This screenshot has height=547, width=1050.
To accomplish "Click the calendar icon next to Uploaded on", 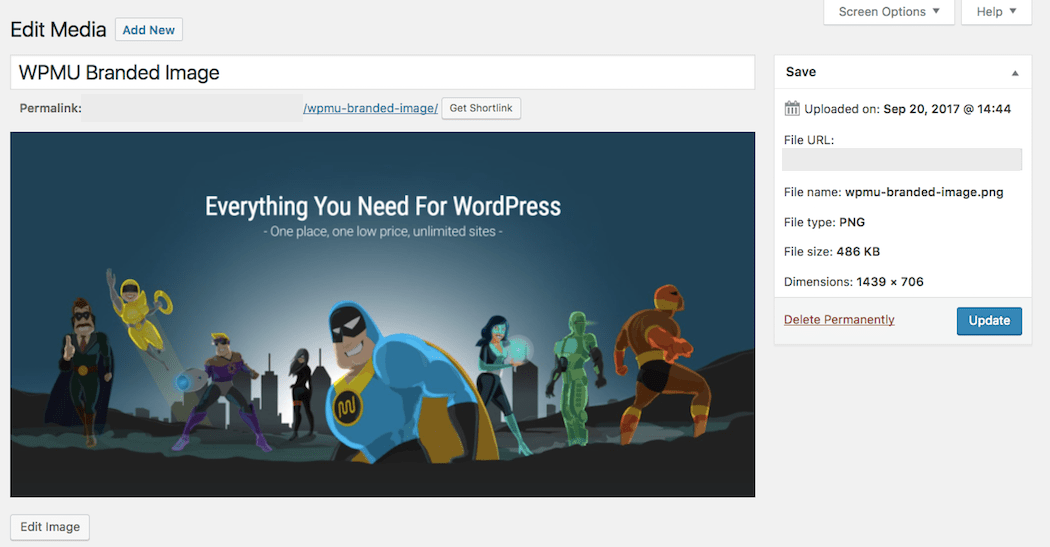I will coord(792,108).
